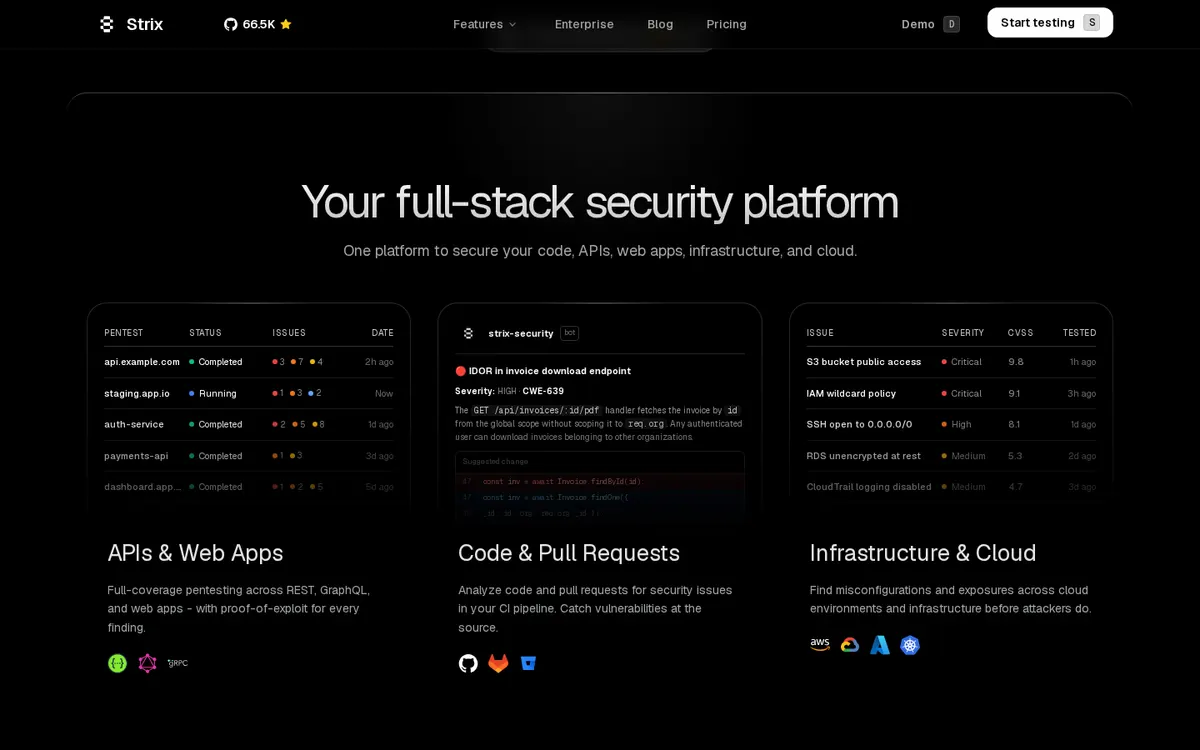Click the Start testing button

[x=1050, y=23]
